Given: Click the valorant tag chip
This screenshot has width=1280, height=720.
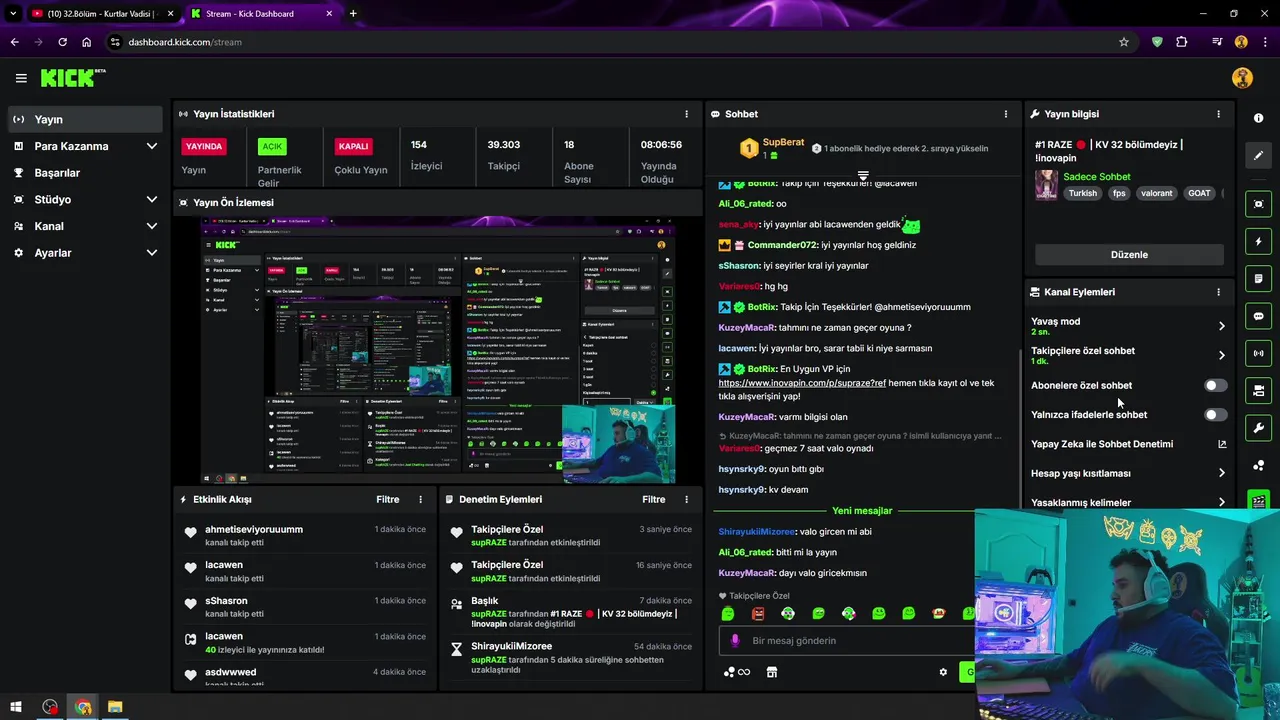Looking at the screenshot, I should point(1156,194).
